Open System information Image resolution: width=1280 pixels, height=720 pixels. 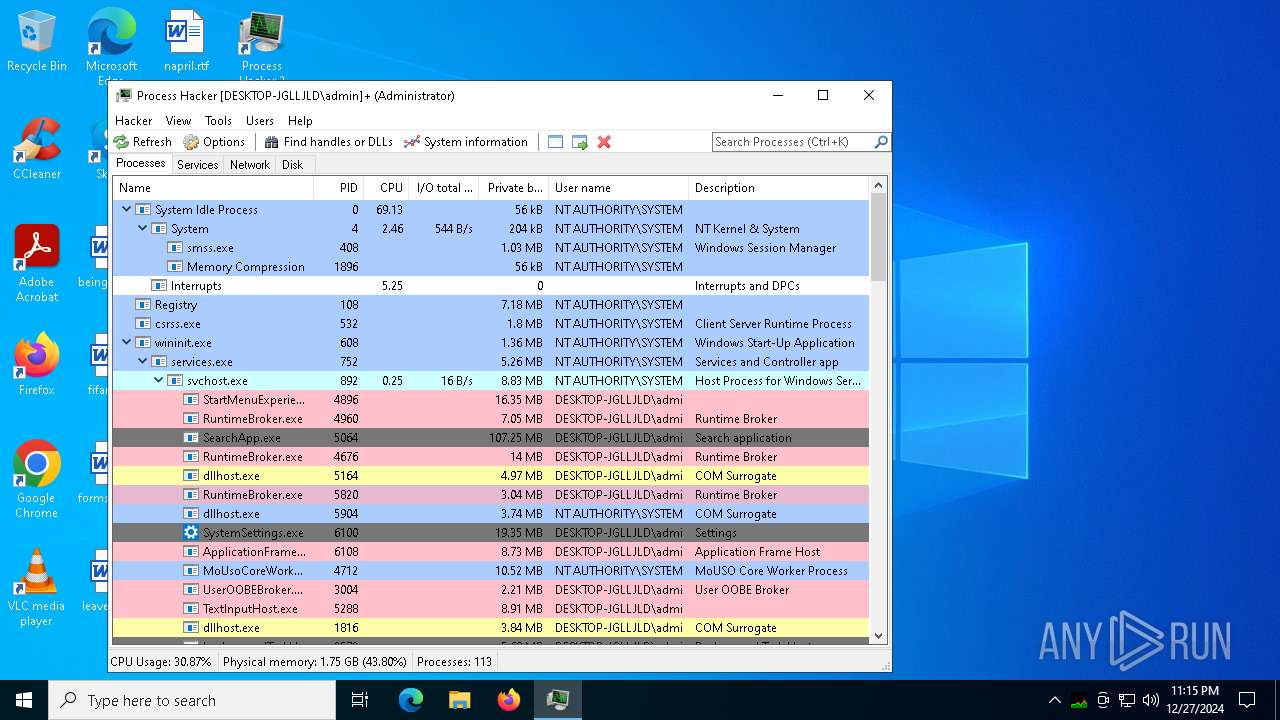coord(465,142)
